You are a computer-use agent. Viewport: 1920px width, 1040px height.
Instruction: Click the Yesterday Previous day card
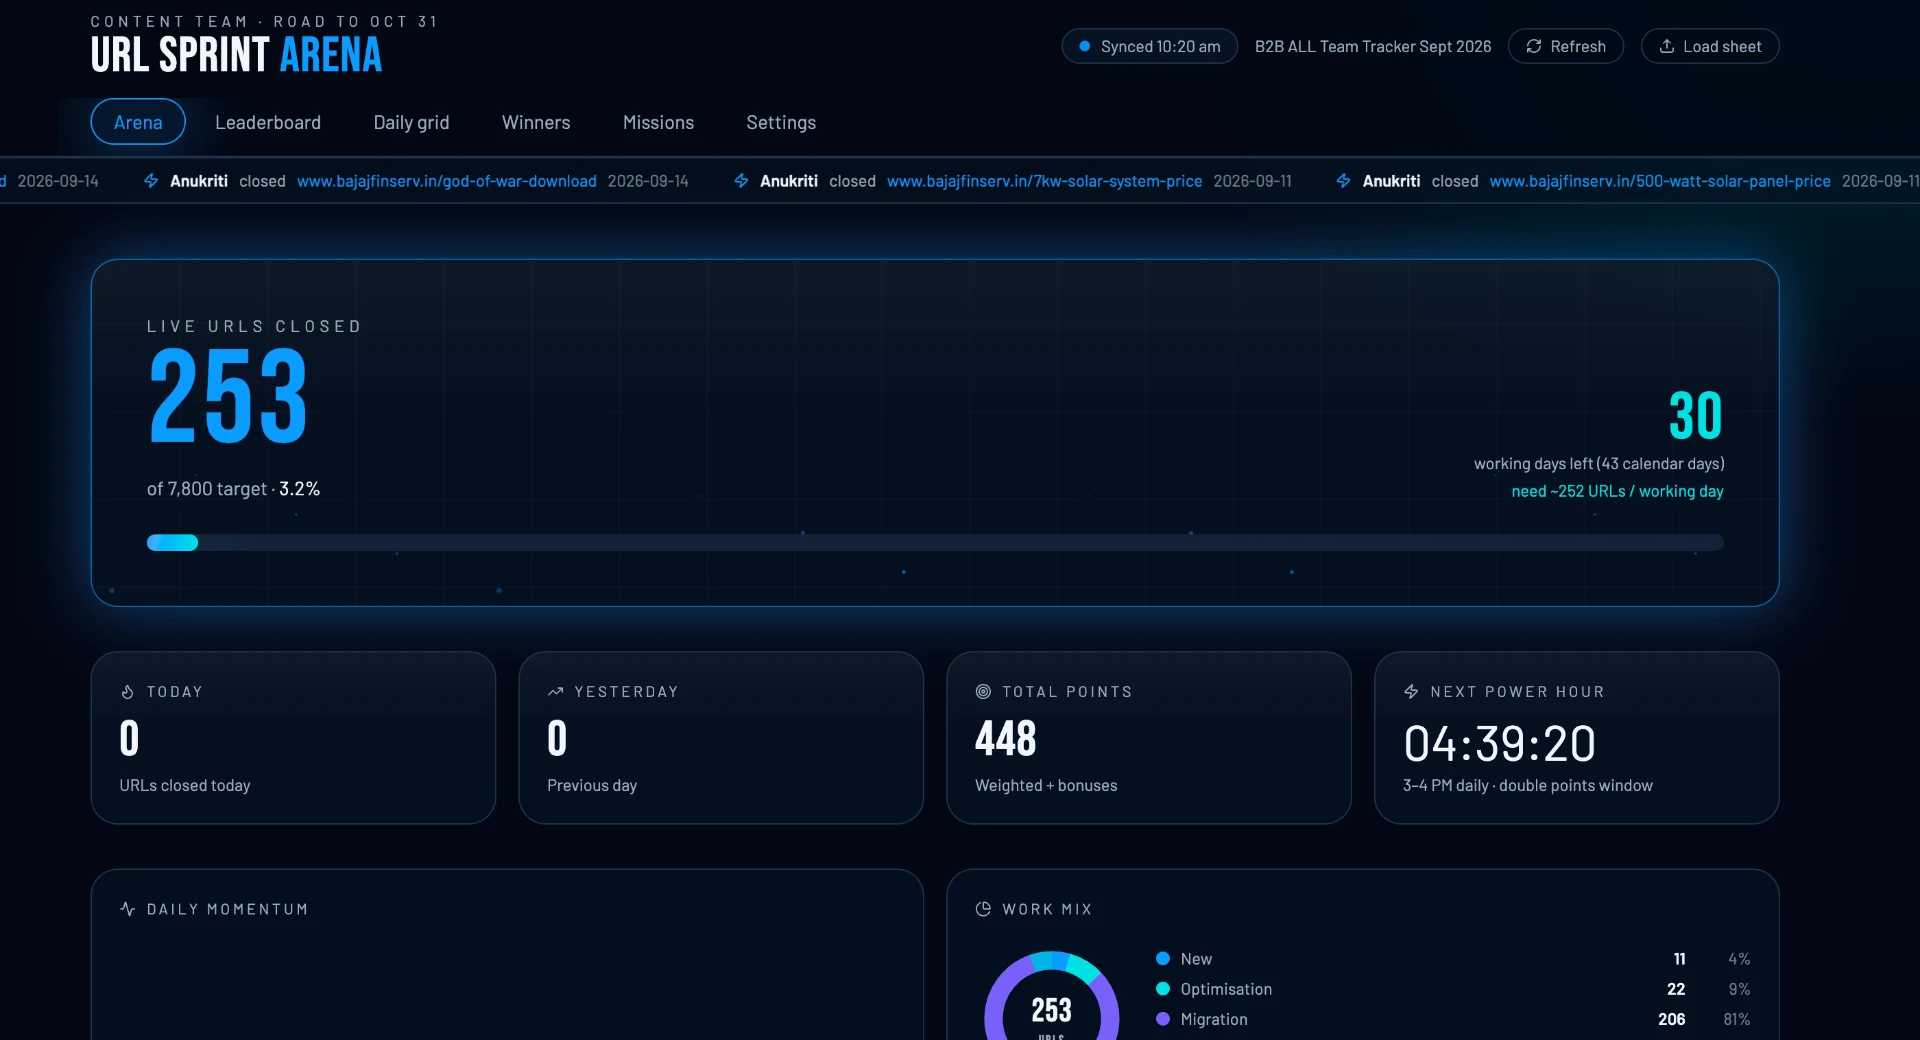tap(721, 738)
